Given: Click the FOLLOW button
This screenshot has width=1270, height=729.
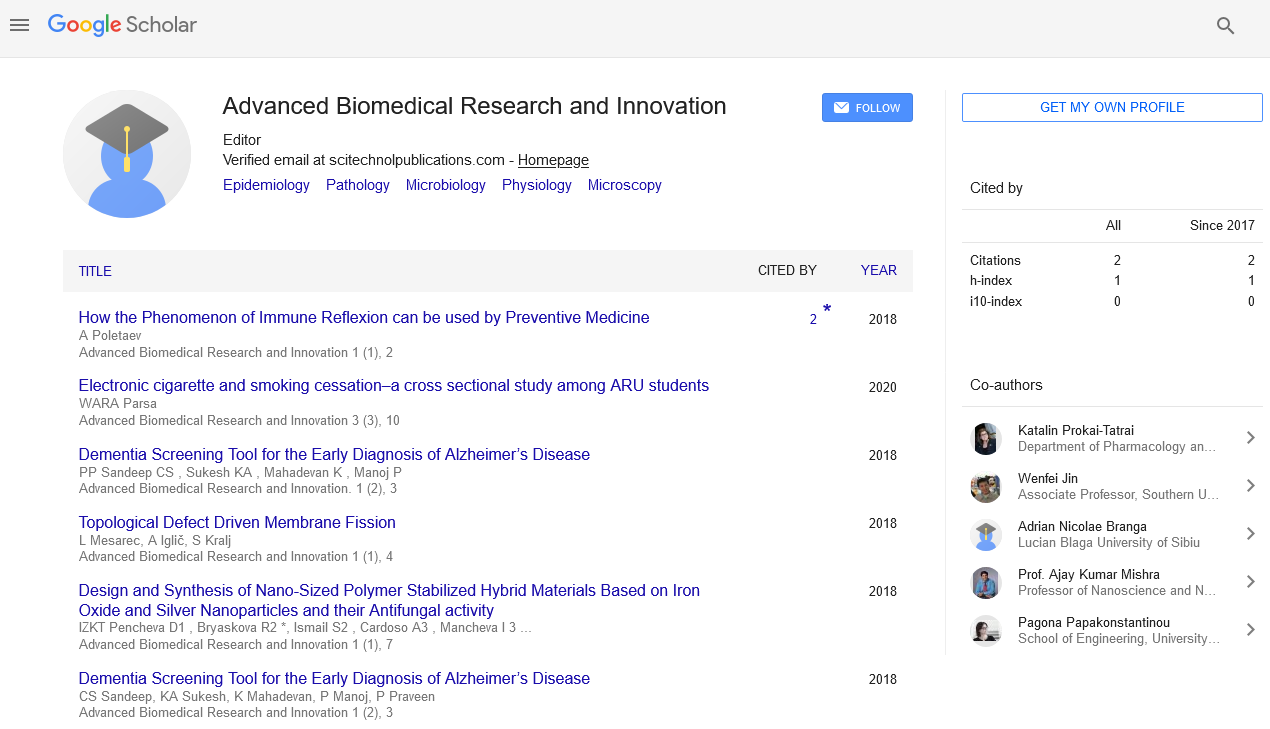Looking at the screenshot, I should [867, 107].
